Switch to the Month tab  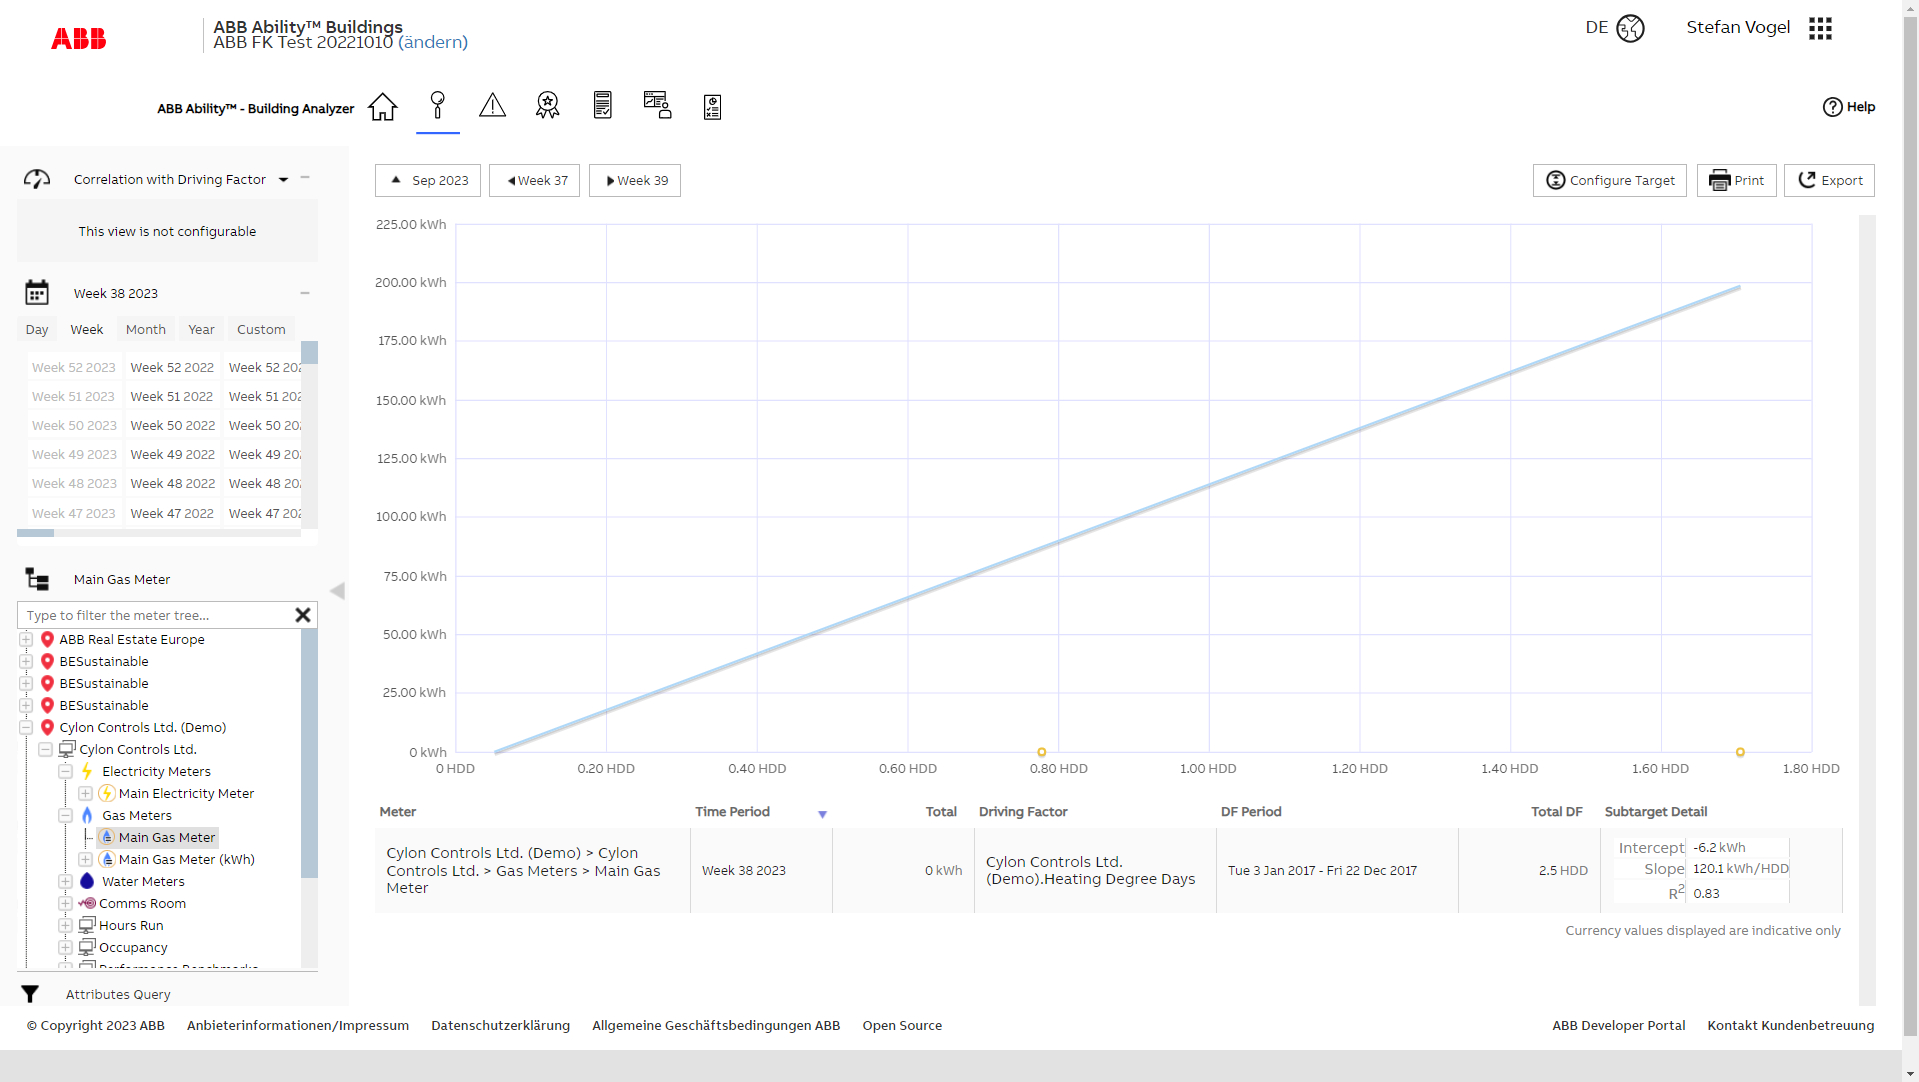click(x=145, y=329)
